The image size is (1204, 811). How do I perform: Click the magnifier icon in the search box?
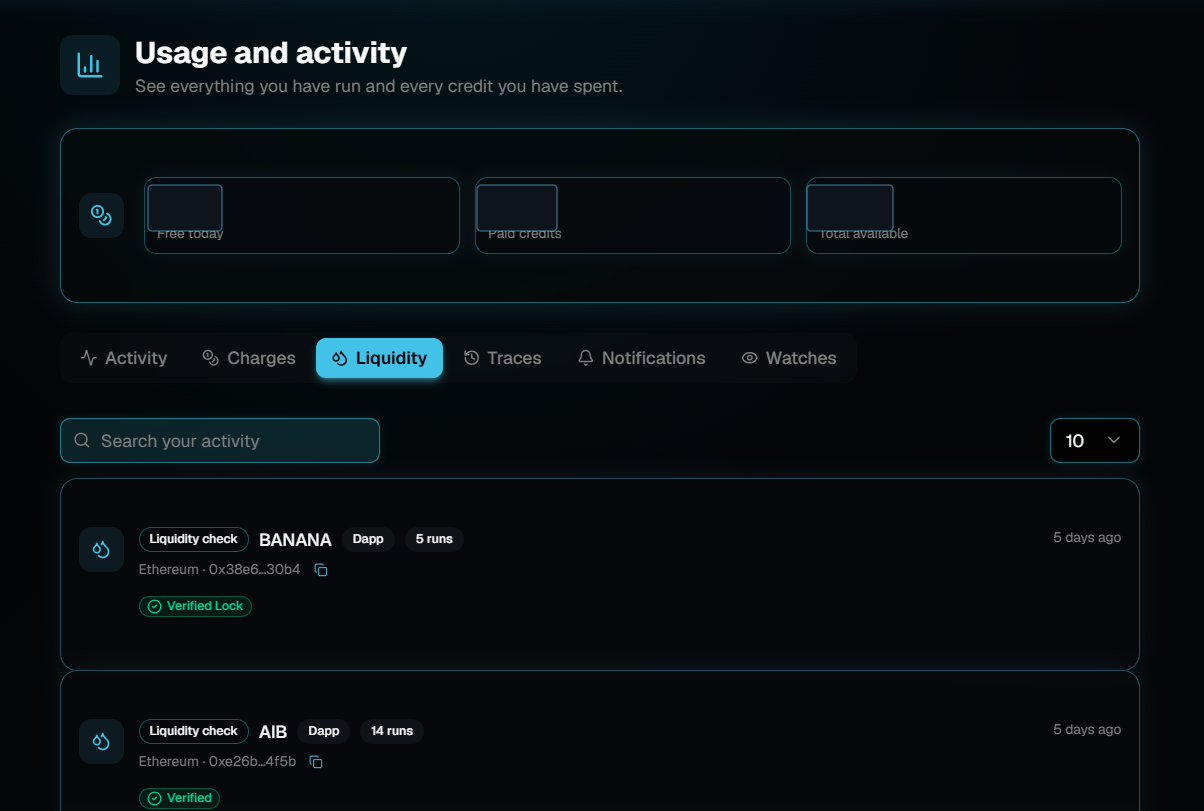[82, 441]
